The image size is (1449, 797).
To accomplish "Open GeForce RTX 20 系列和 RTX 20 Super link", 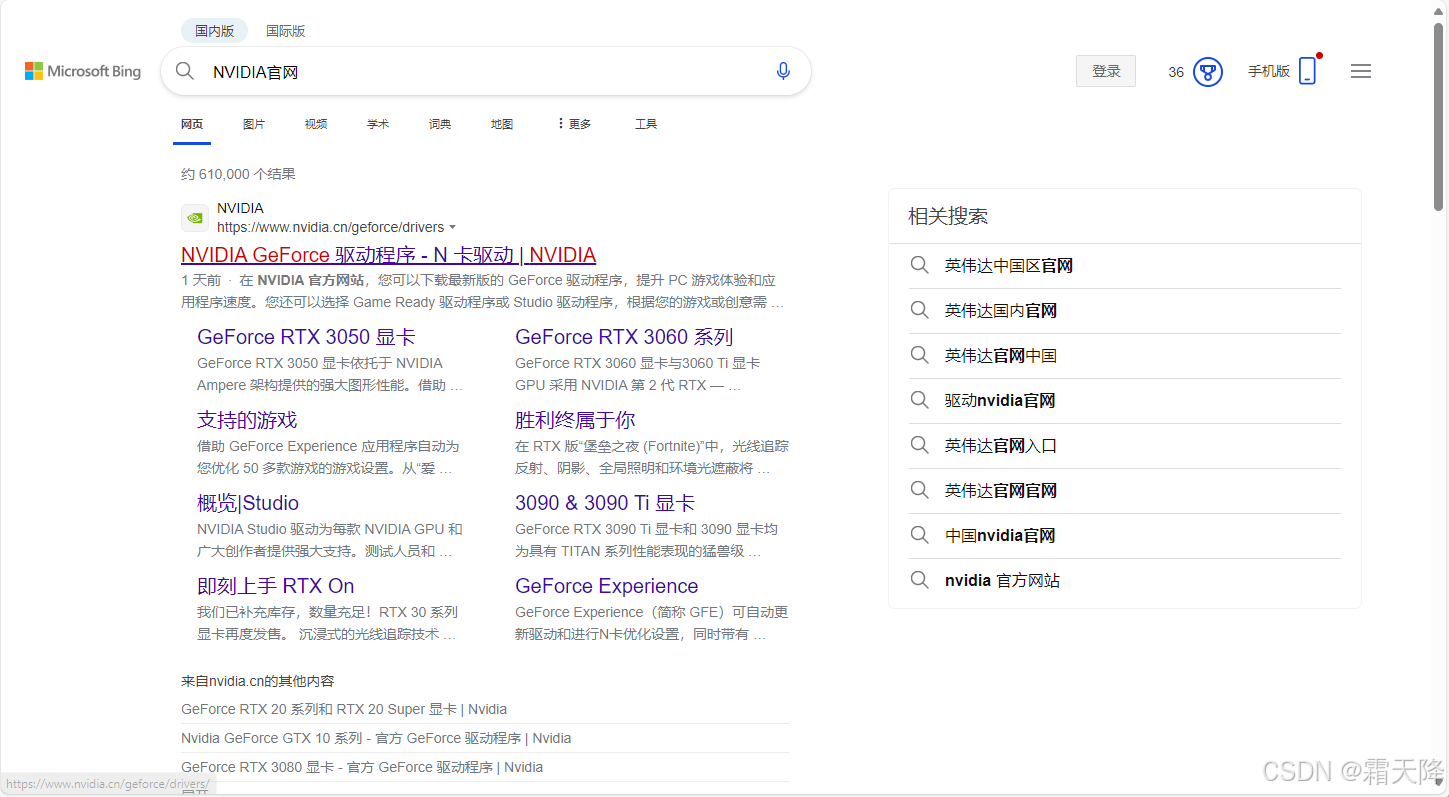I will [x=344, y=709].
